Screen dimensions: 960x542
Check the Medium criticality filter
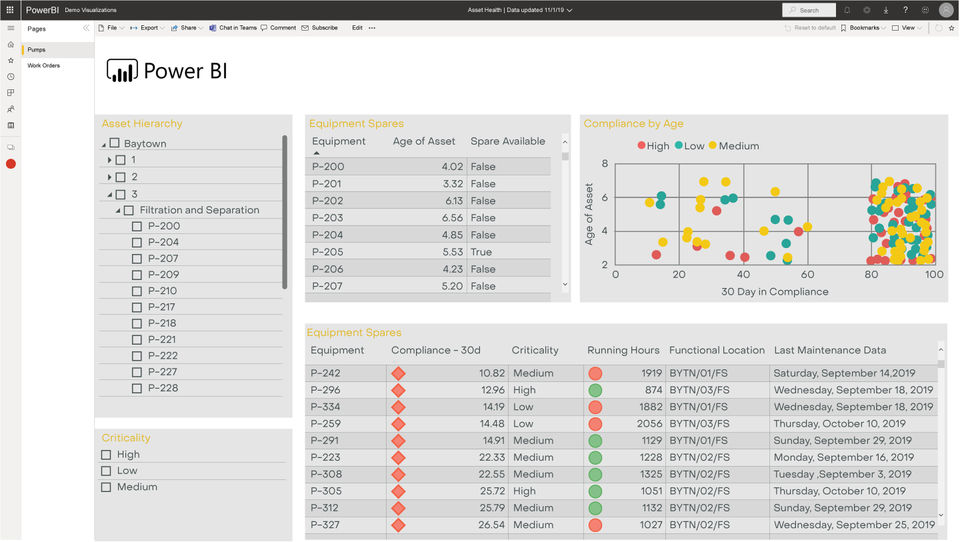(106, 487)
